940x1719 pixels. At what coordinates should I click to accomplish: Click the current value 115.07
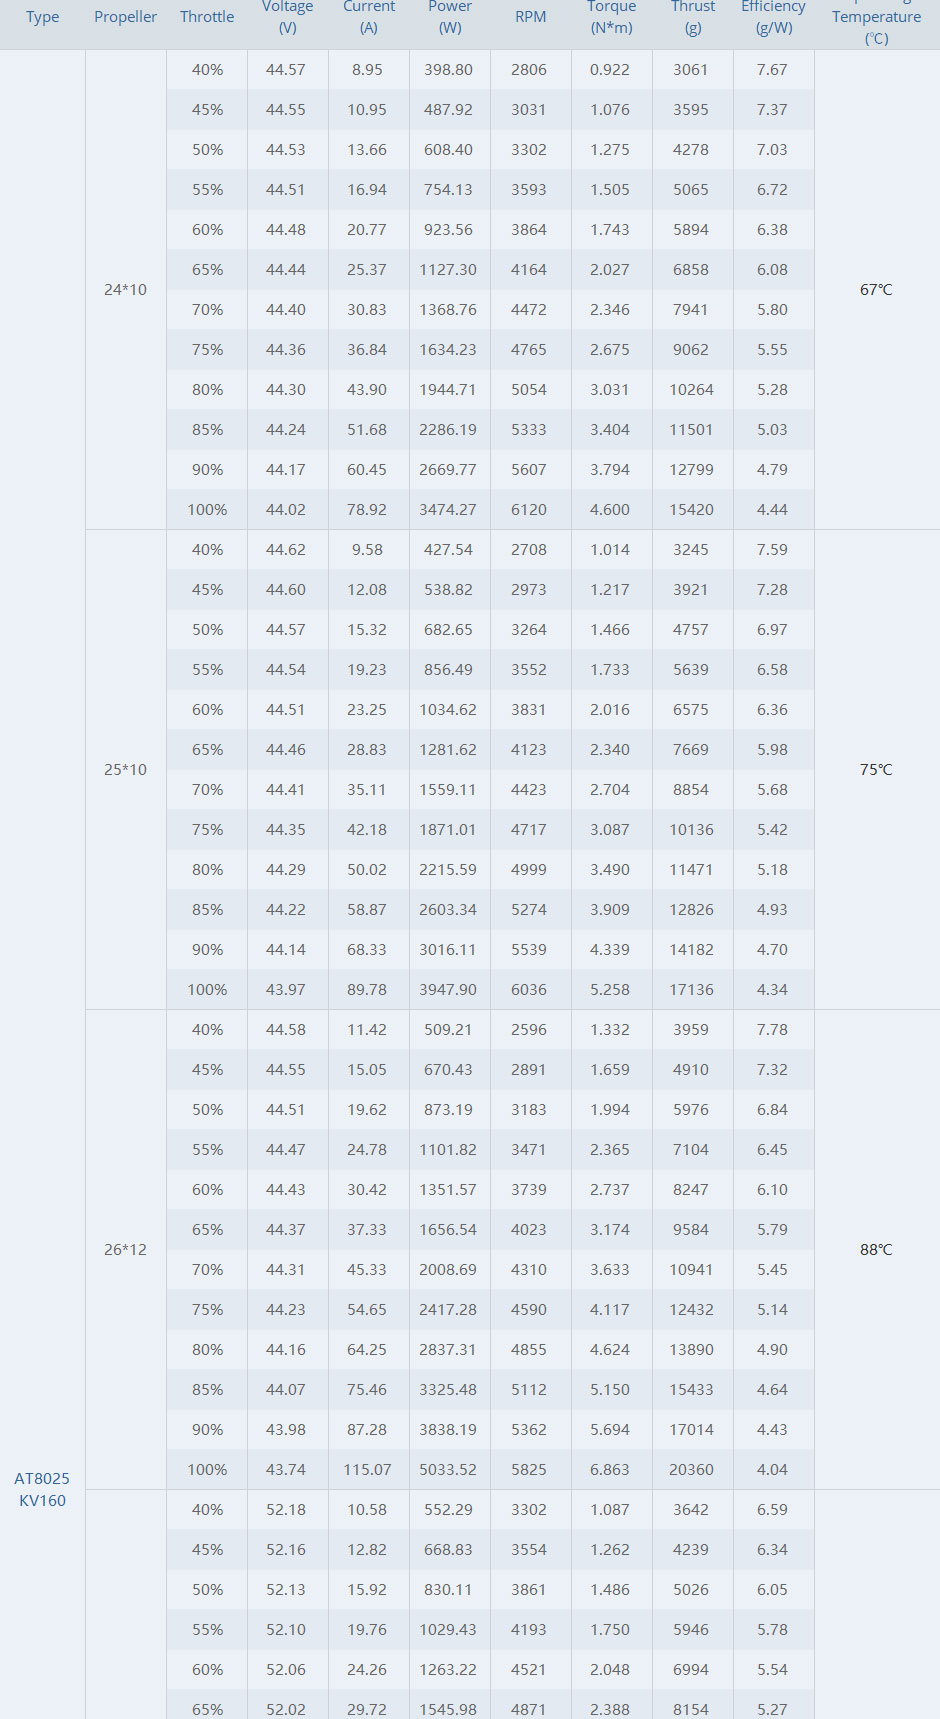(367, 1470)
